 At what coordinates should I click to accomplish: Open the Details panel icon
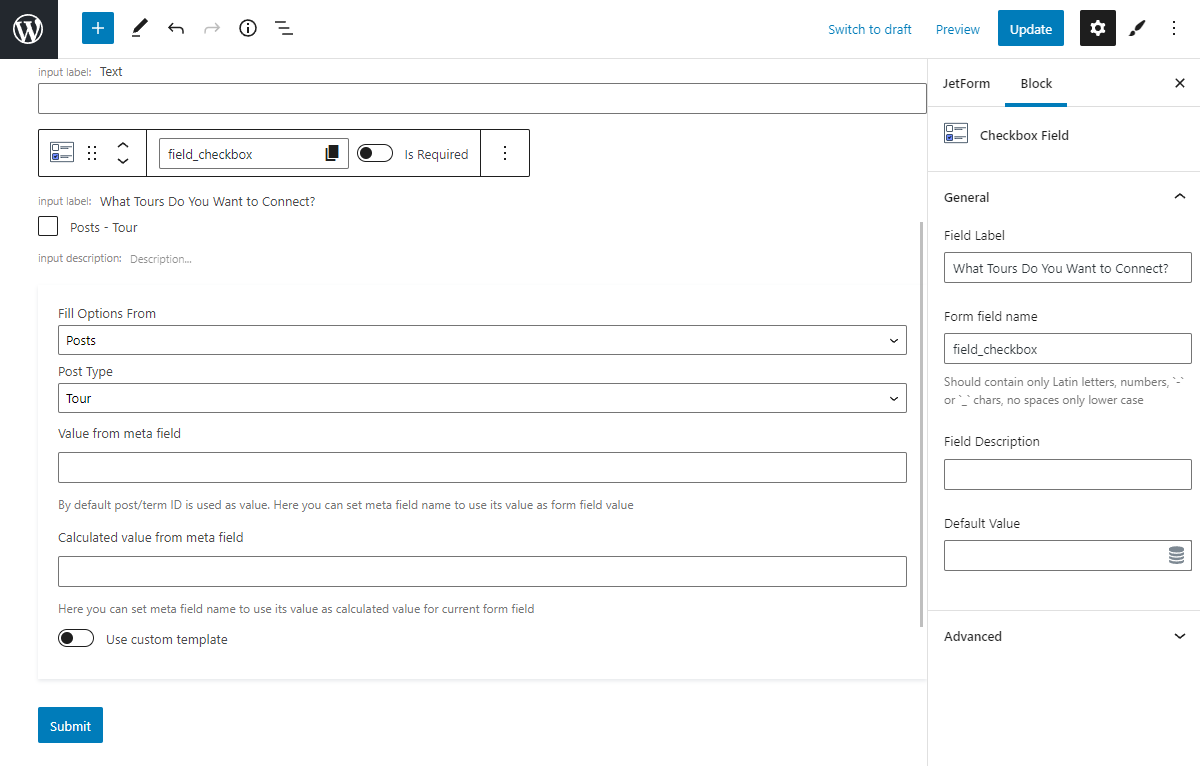[x=247, y=28]
